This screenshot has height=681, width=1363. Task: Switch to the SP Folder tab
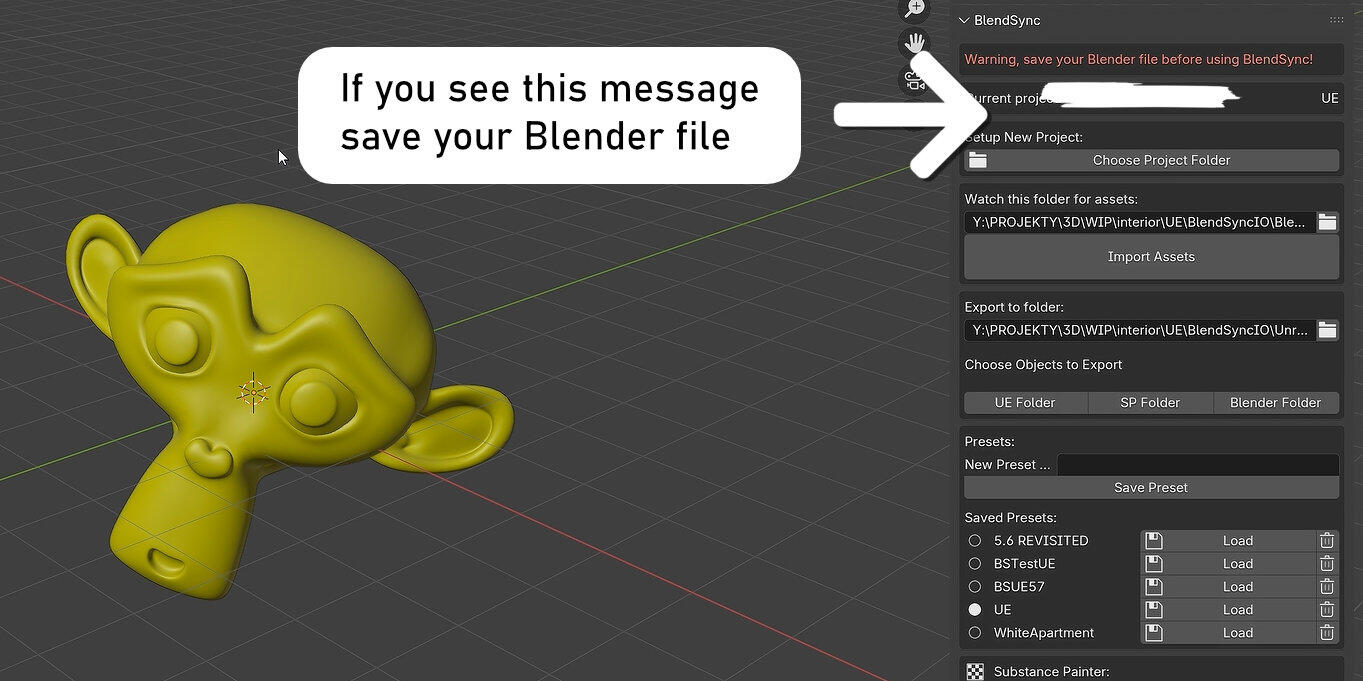[x=1150, y=403]
